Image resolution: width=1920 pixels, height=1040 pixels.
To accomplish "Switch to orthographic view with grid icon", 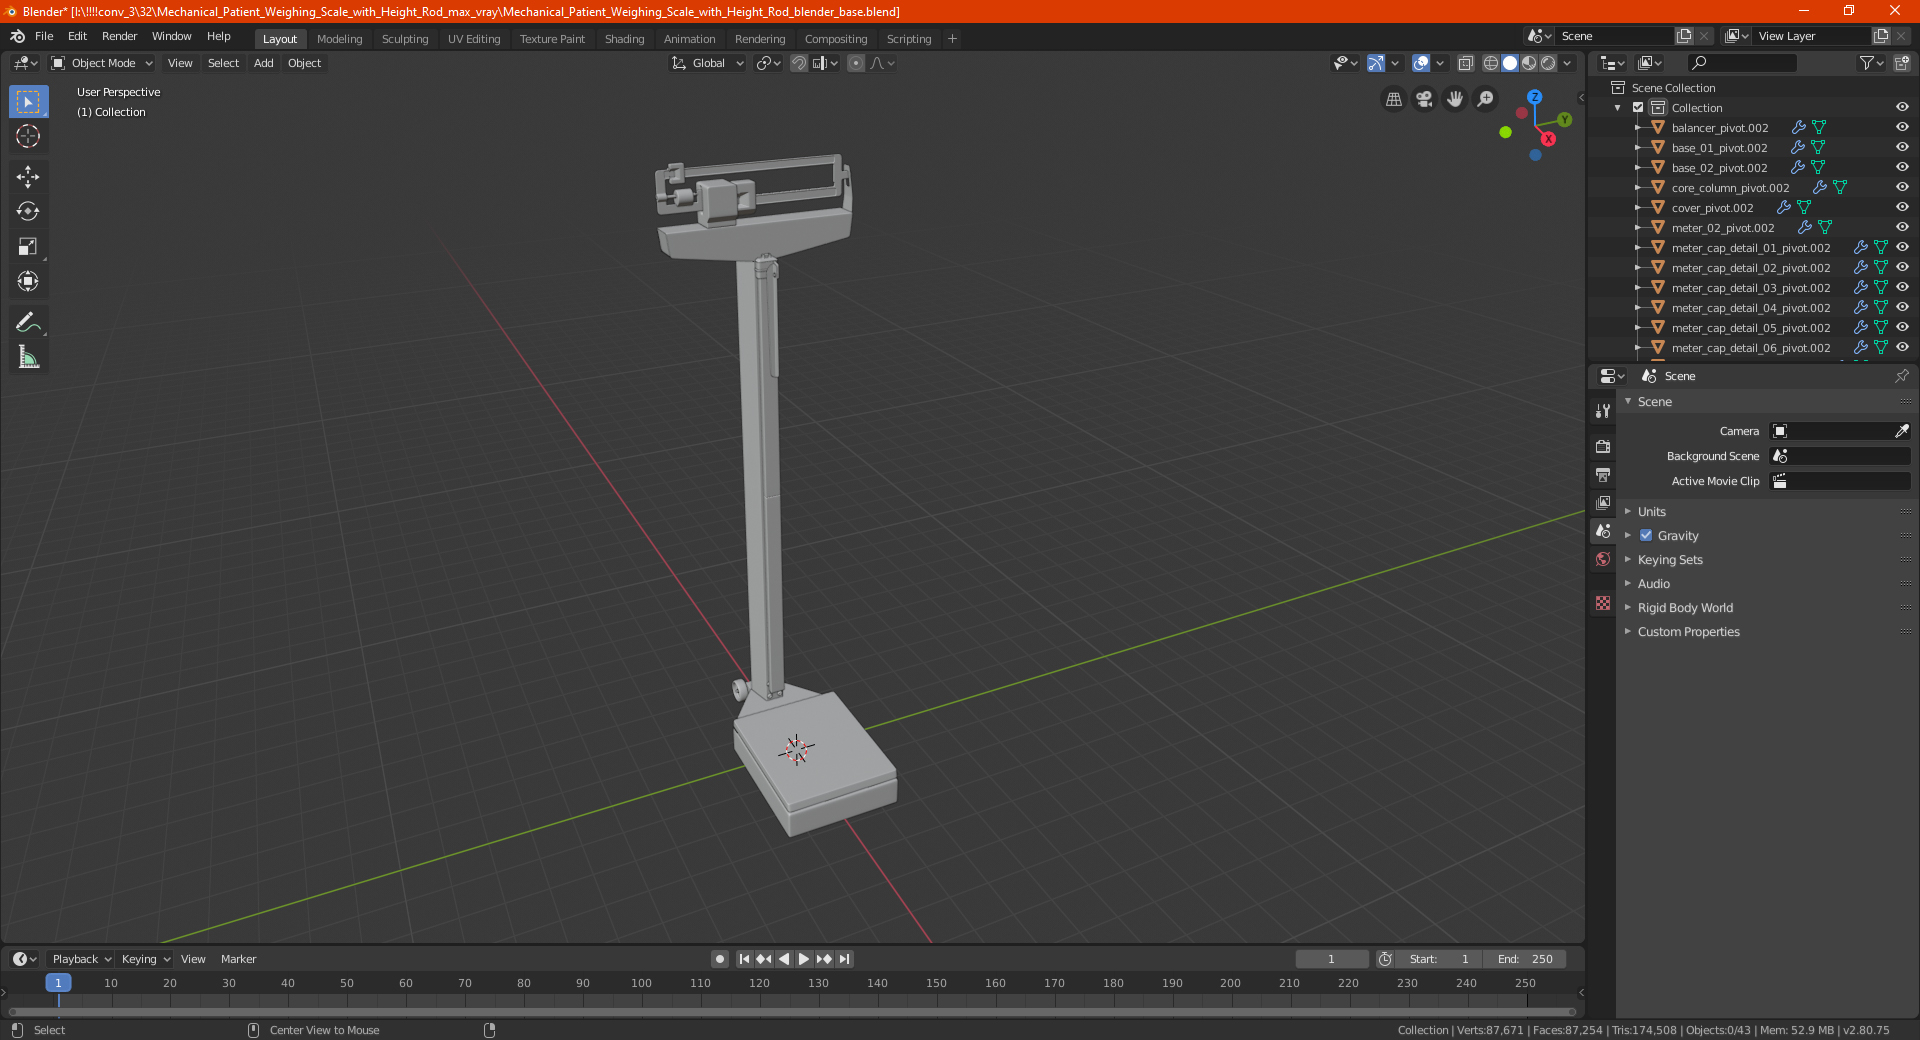I will [x=1394, y=99].
